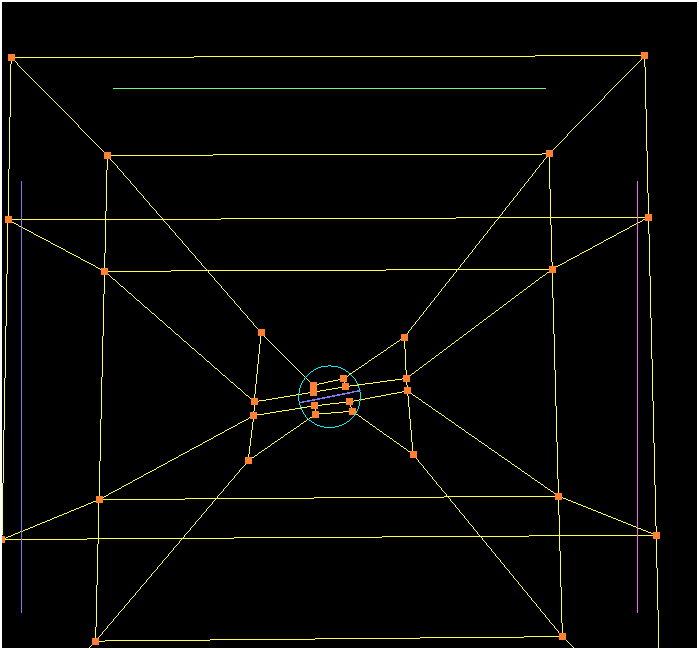Select the gray vertical line on right side

click(637, 400)
